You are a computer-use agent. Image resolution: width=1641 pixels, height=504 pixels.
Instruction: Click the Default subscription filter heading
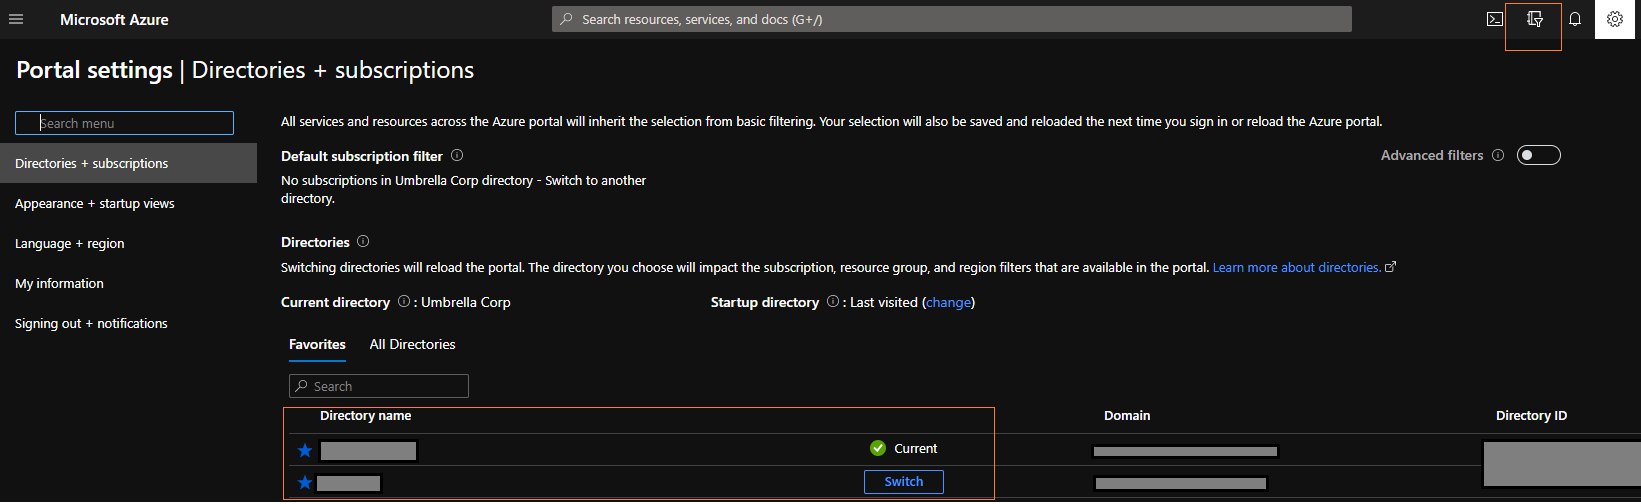click(x=362, y=156)
